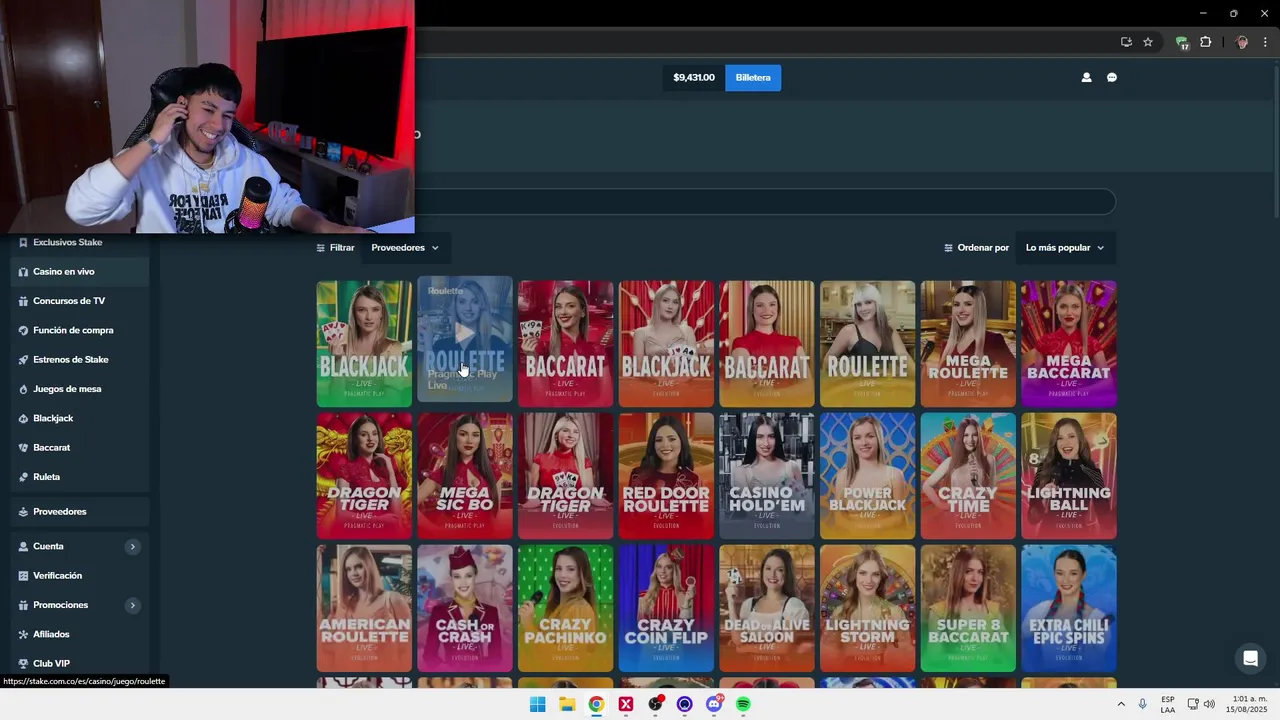Open Afiliados in sidebar

point(80,634)
